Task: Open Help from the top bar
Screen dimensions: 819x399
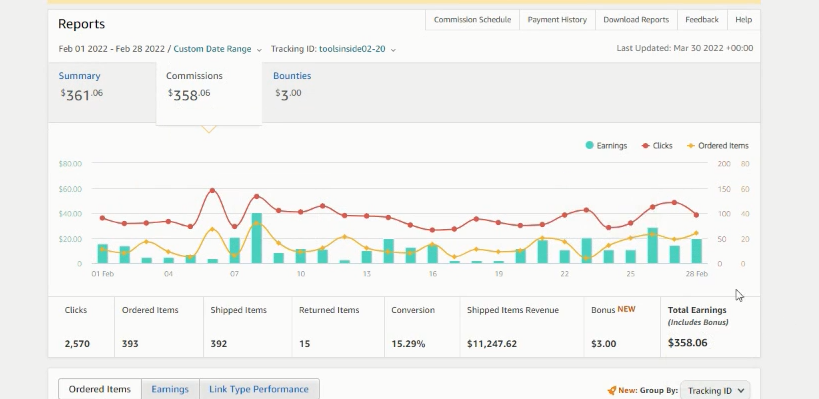Action: pos(743,20)
